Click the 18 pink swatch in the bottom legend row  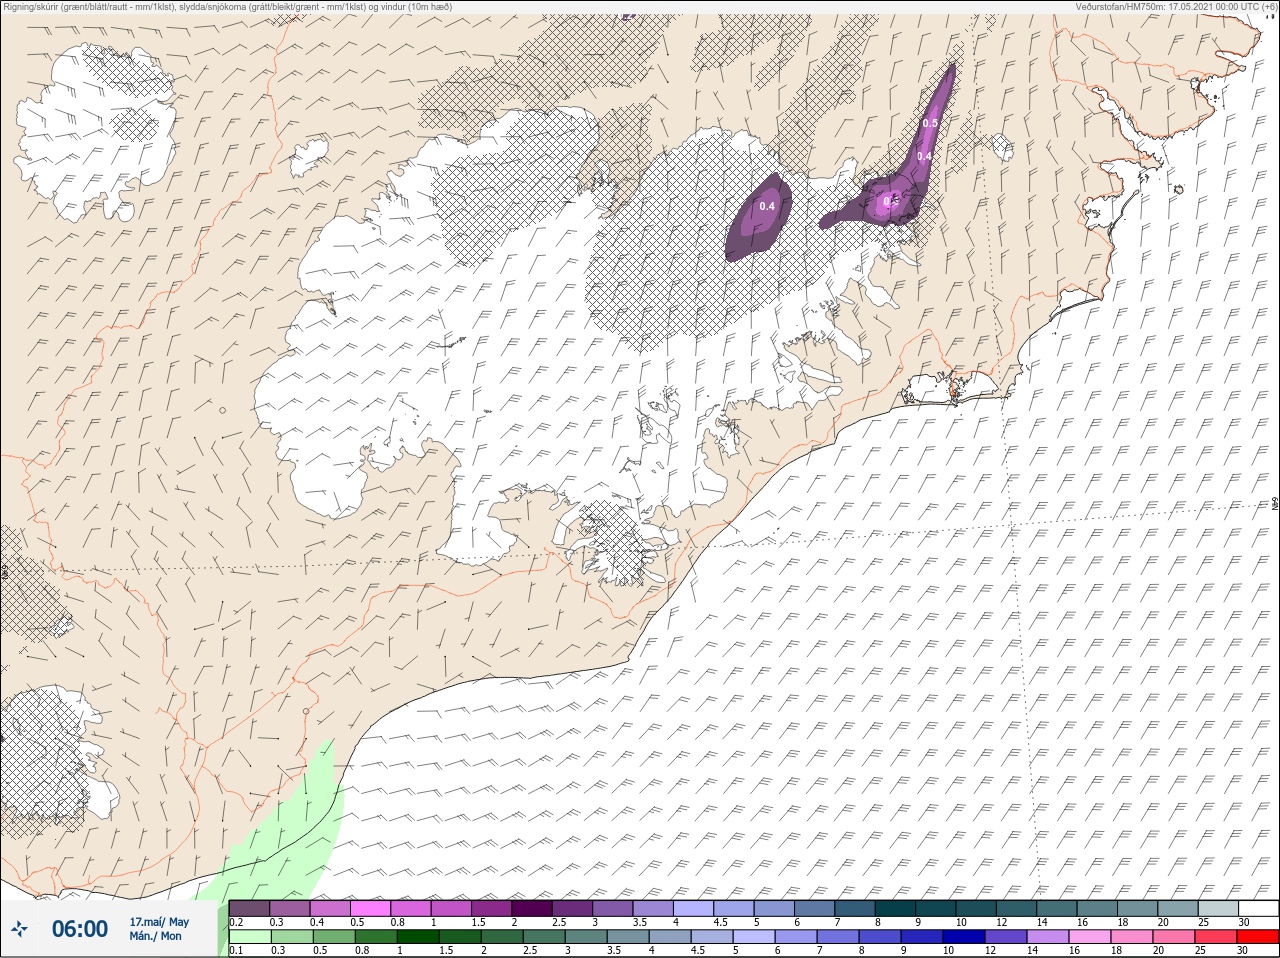1132,937
